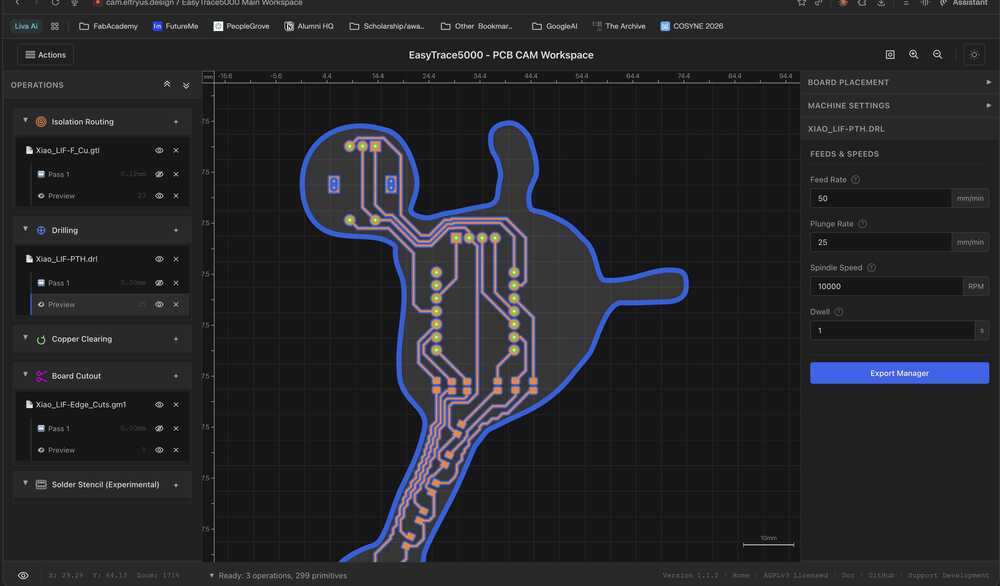This screenshot has width=1000, height=586.
Task: Show hidden Pass 1 of Xiao_LIF-F_Cu.gtl
Action: (x=159, y=174)
